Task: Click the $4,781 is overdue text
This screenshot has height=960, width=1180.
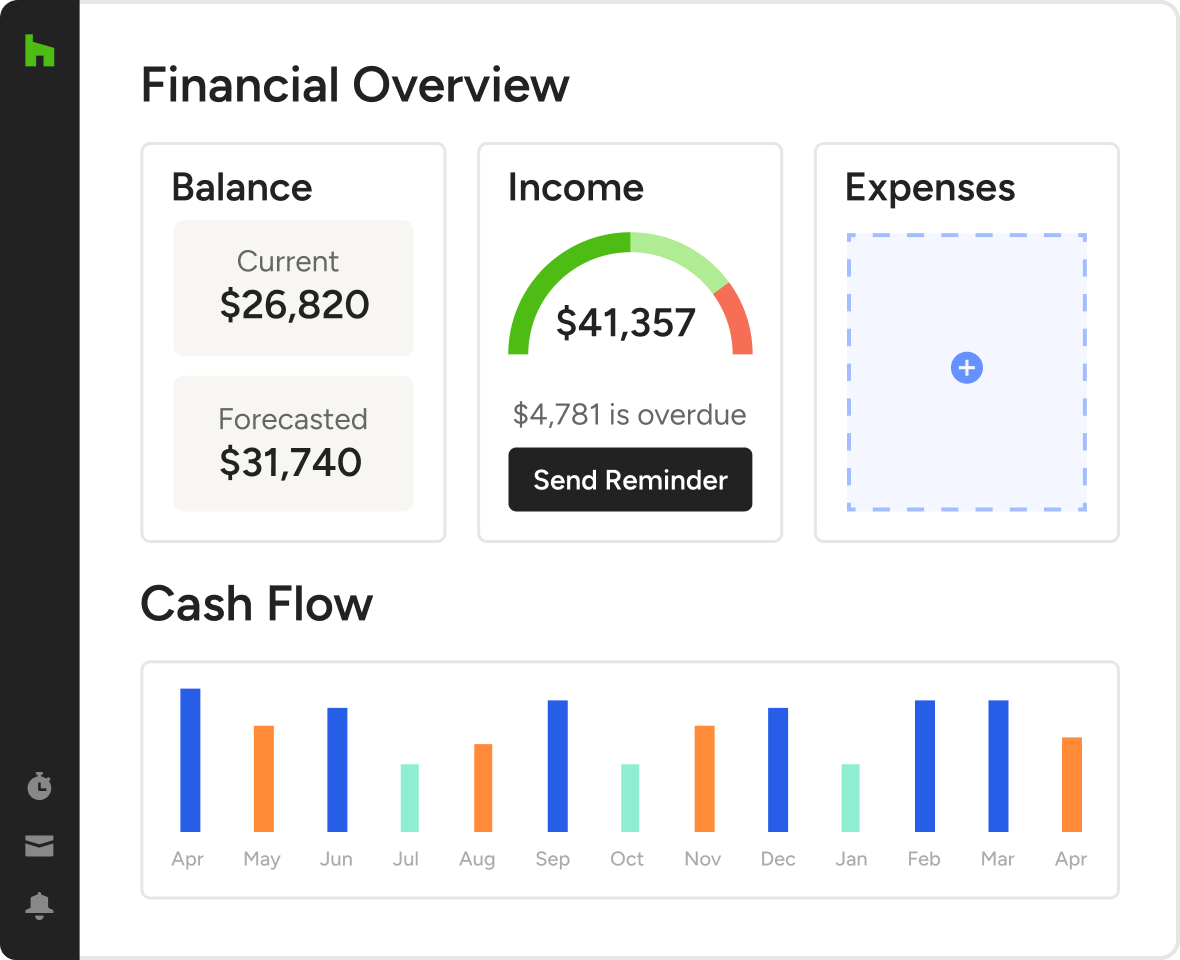Action: (629, 415)
